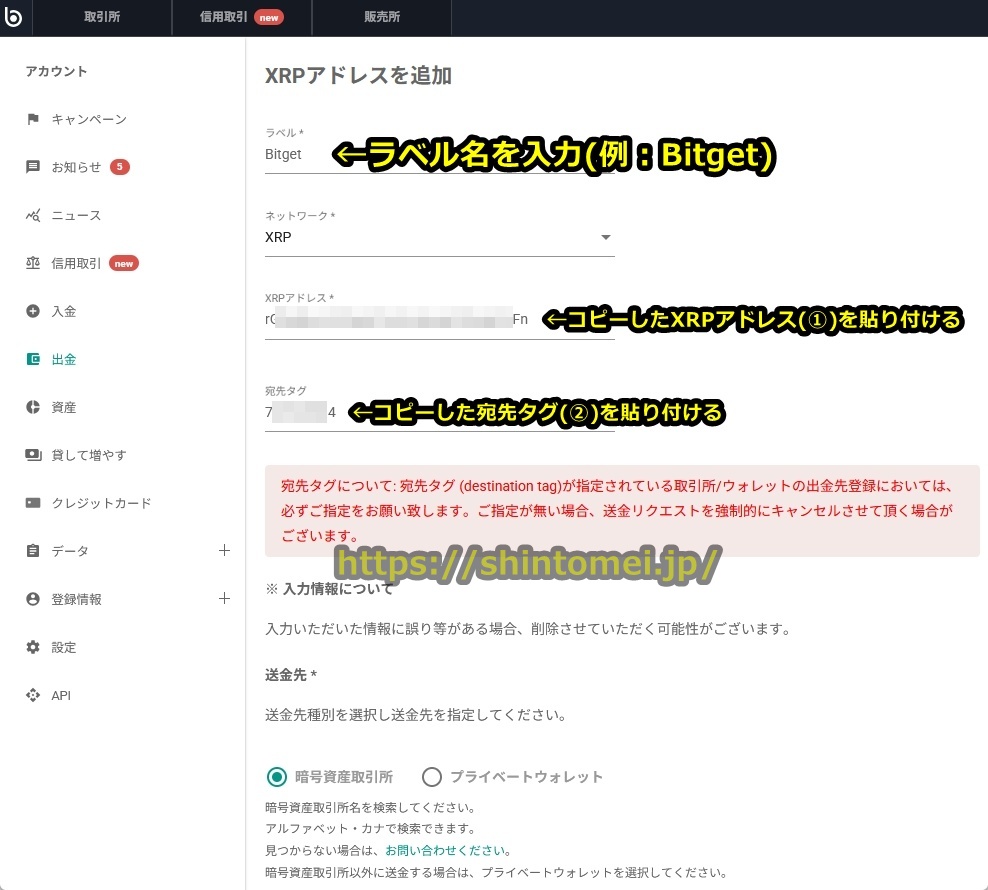
Task: Click the お問い合わせください link
Action: tap(445, 850)
